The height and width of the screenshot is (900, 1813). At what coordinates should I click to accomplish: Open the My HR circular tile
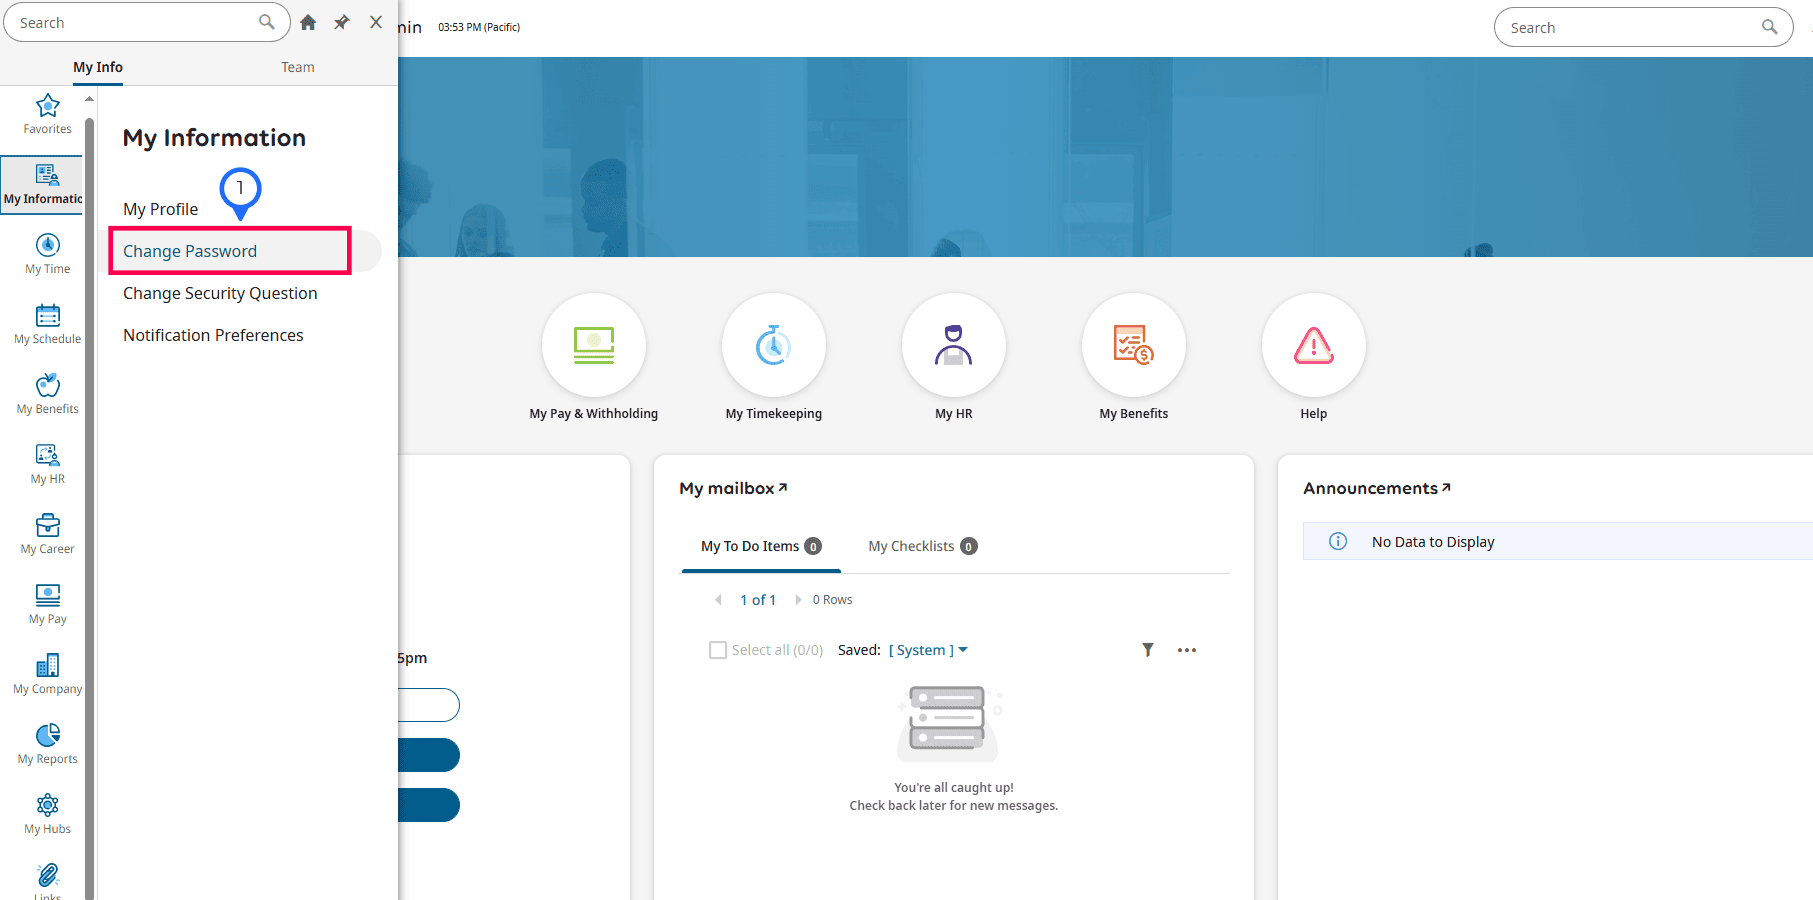(954, 345)
